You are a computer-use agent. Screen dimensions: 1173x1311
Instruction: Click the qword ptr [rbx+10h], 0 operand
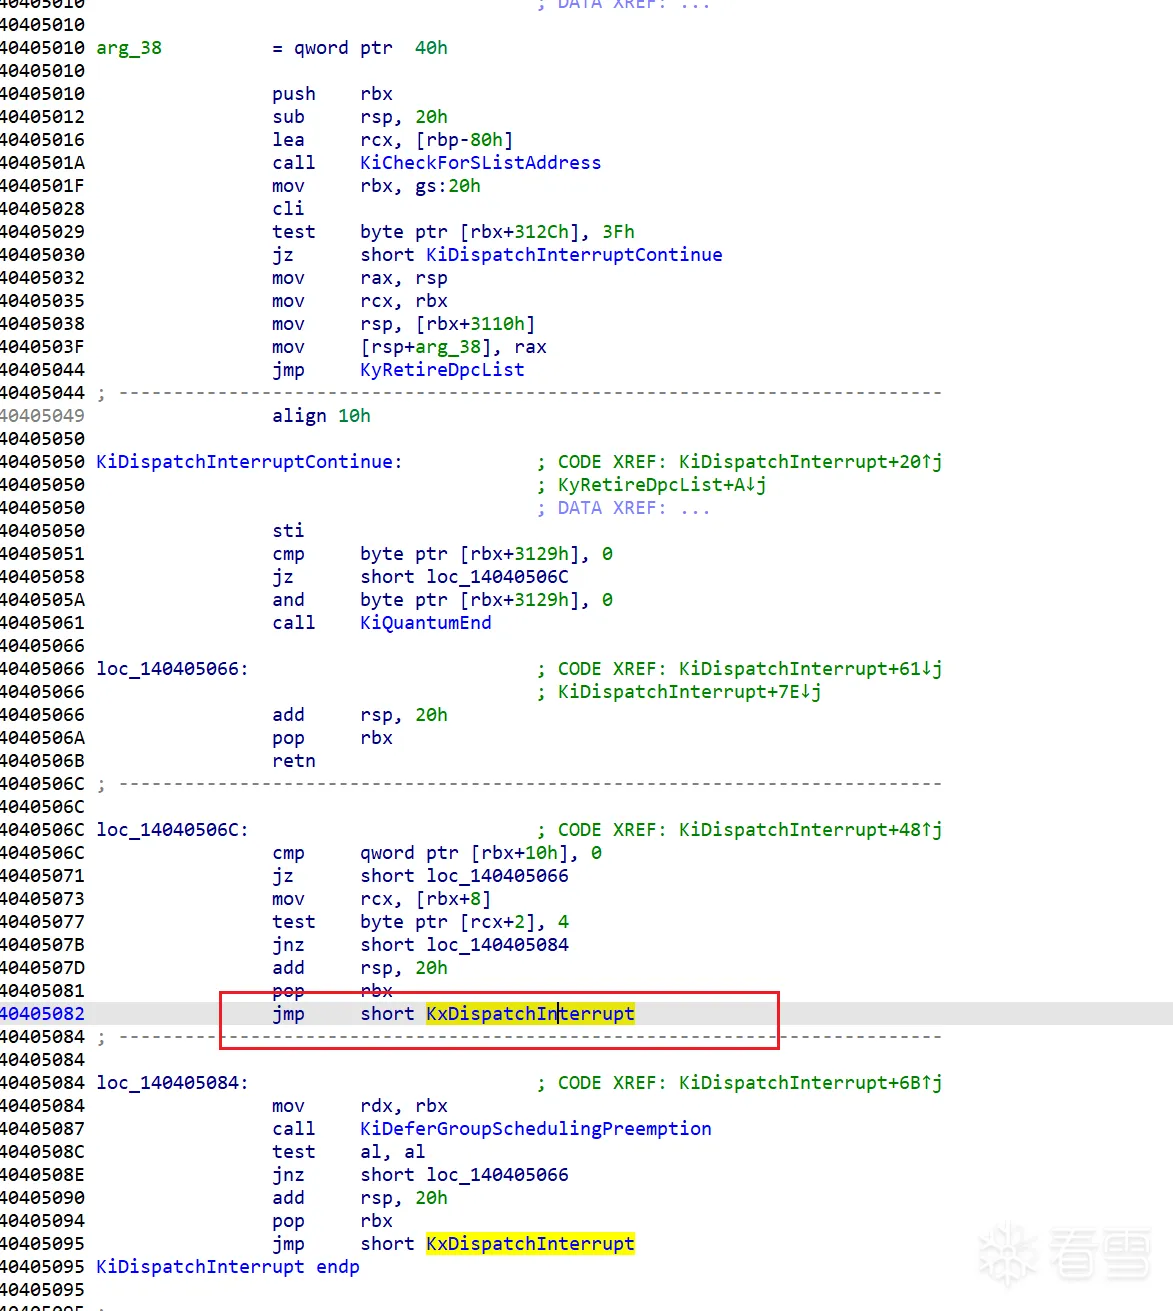point(481,853)
